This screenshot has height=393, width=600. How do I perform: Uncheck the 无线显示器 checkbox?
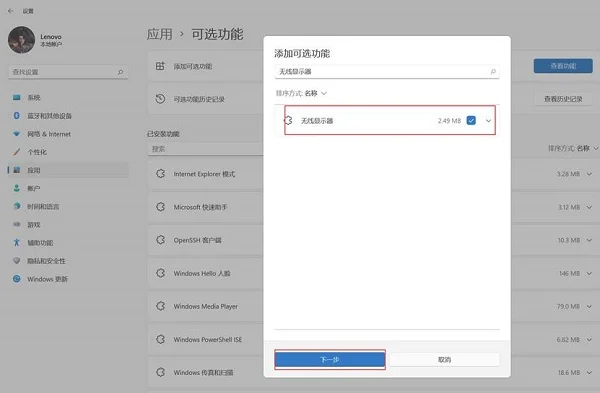click(x=471, y=121)
